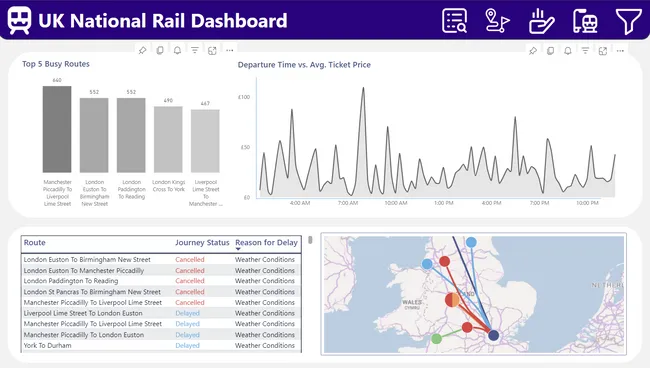Click the sort arrow under Reason for Delay
The width and height of the screenshot is (650, 368).
click(x=238, y=249)
